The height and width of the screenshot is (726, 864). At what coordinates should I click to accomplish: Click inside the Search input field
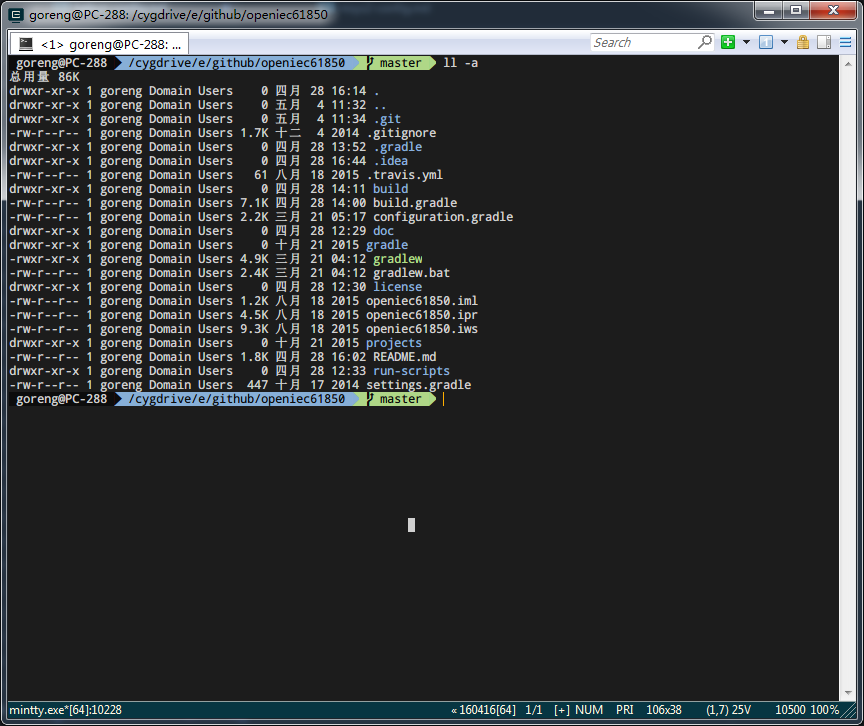tap(640, 42)
